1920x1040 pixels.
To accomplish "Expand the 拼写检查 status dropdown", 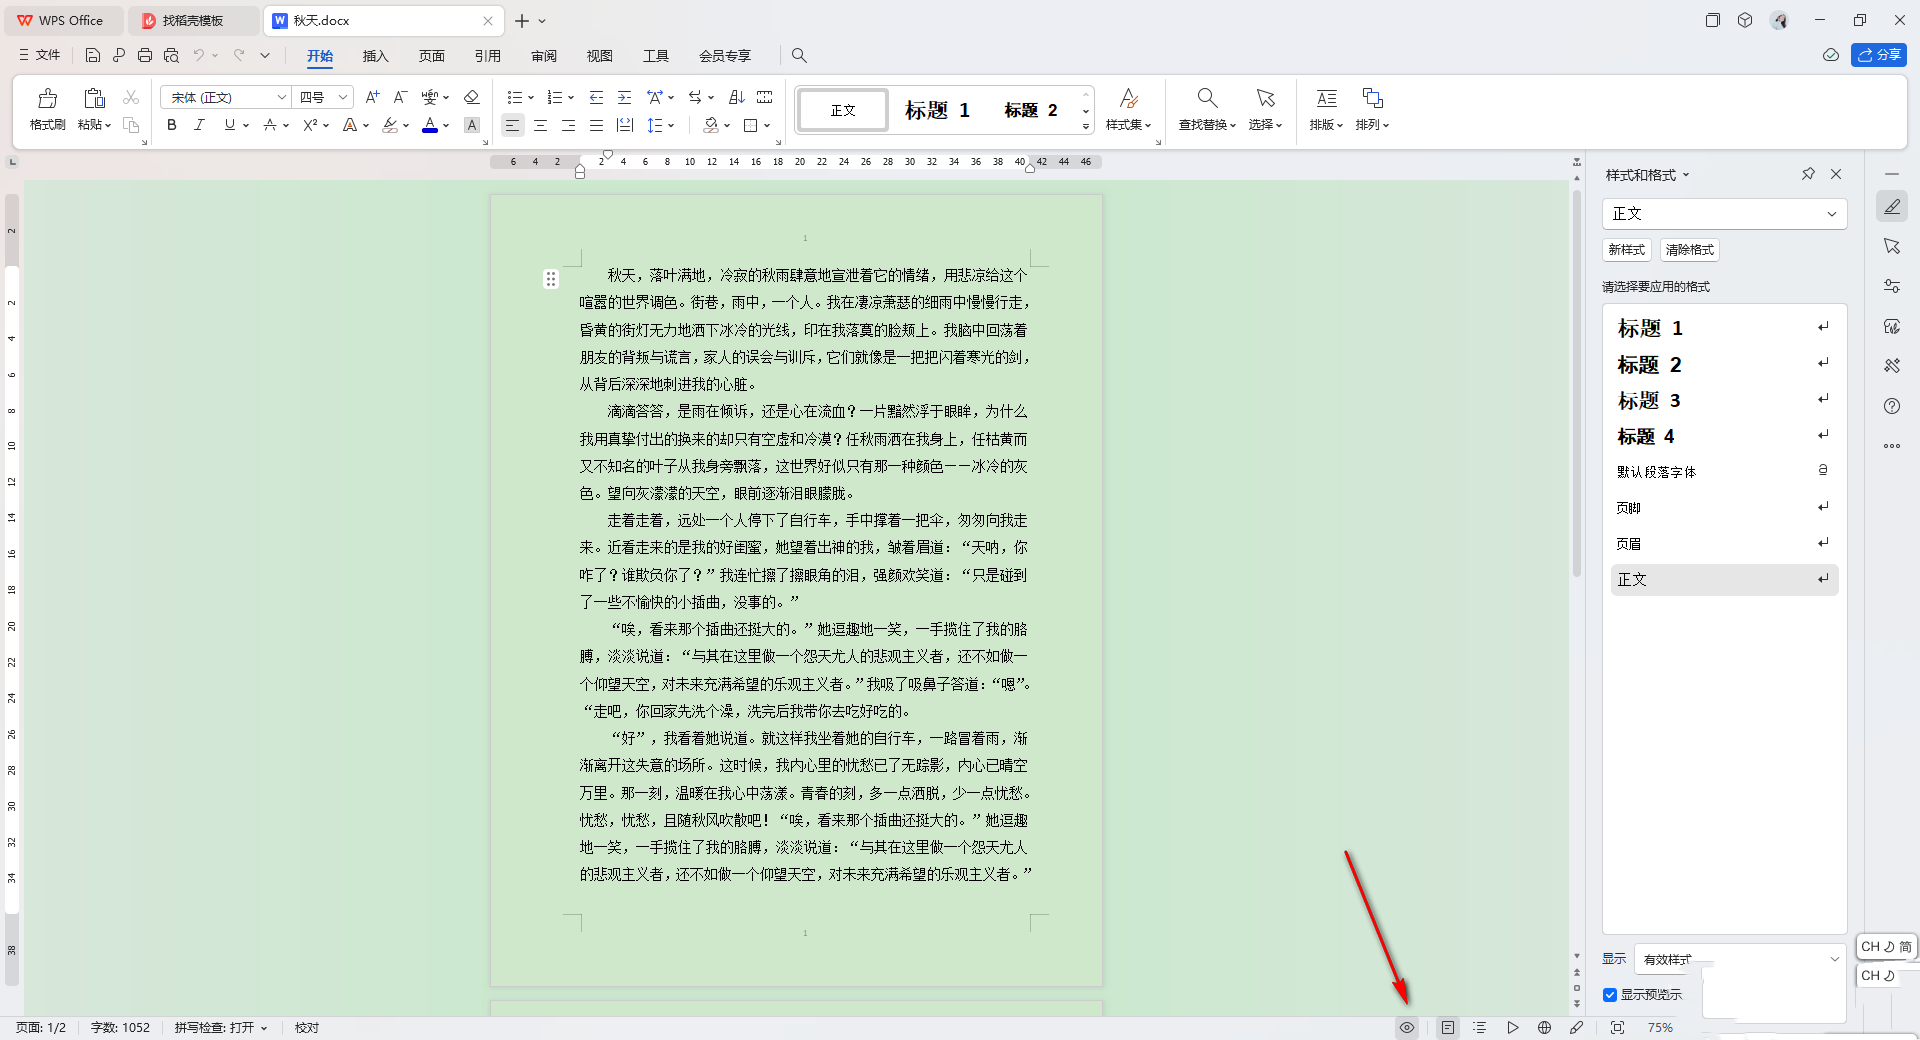I will click(265, 1028).
